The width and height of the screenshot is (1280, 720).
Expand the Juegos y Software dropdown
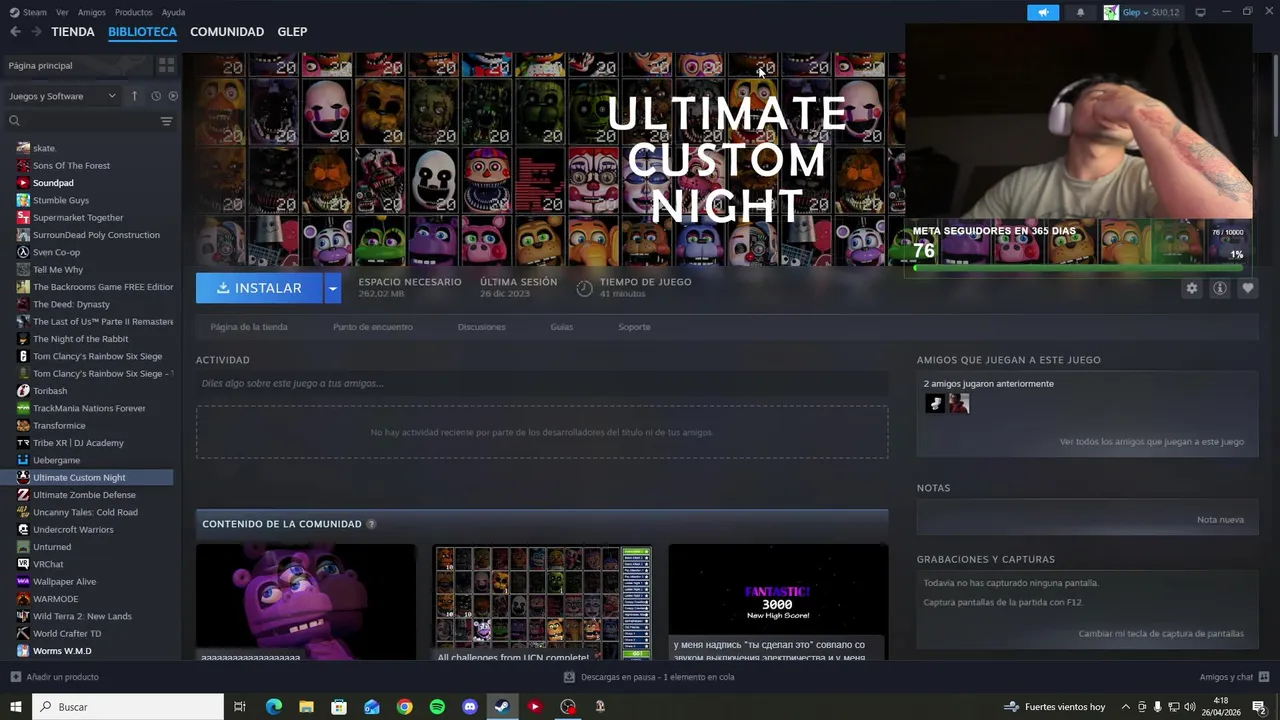(x=63, y=96)
